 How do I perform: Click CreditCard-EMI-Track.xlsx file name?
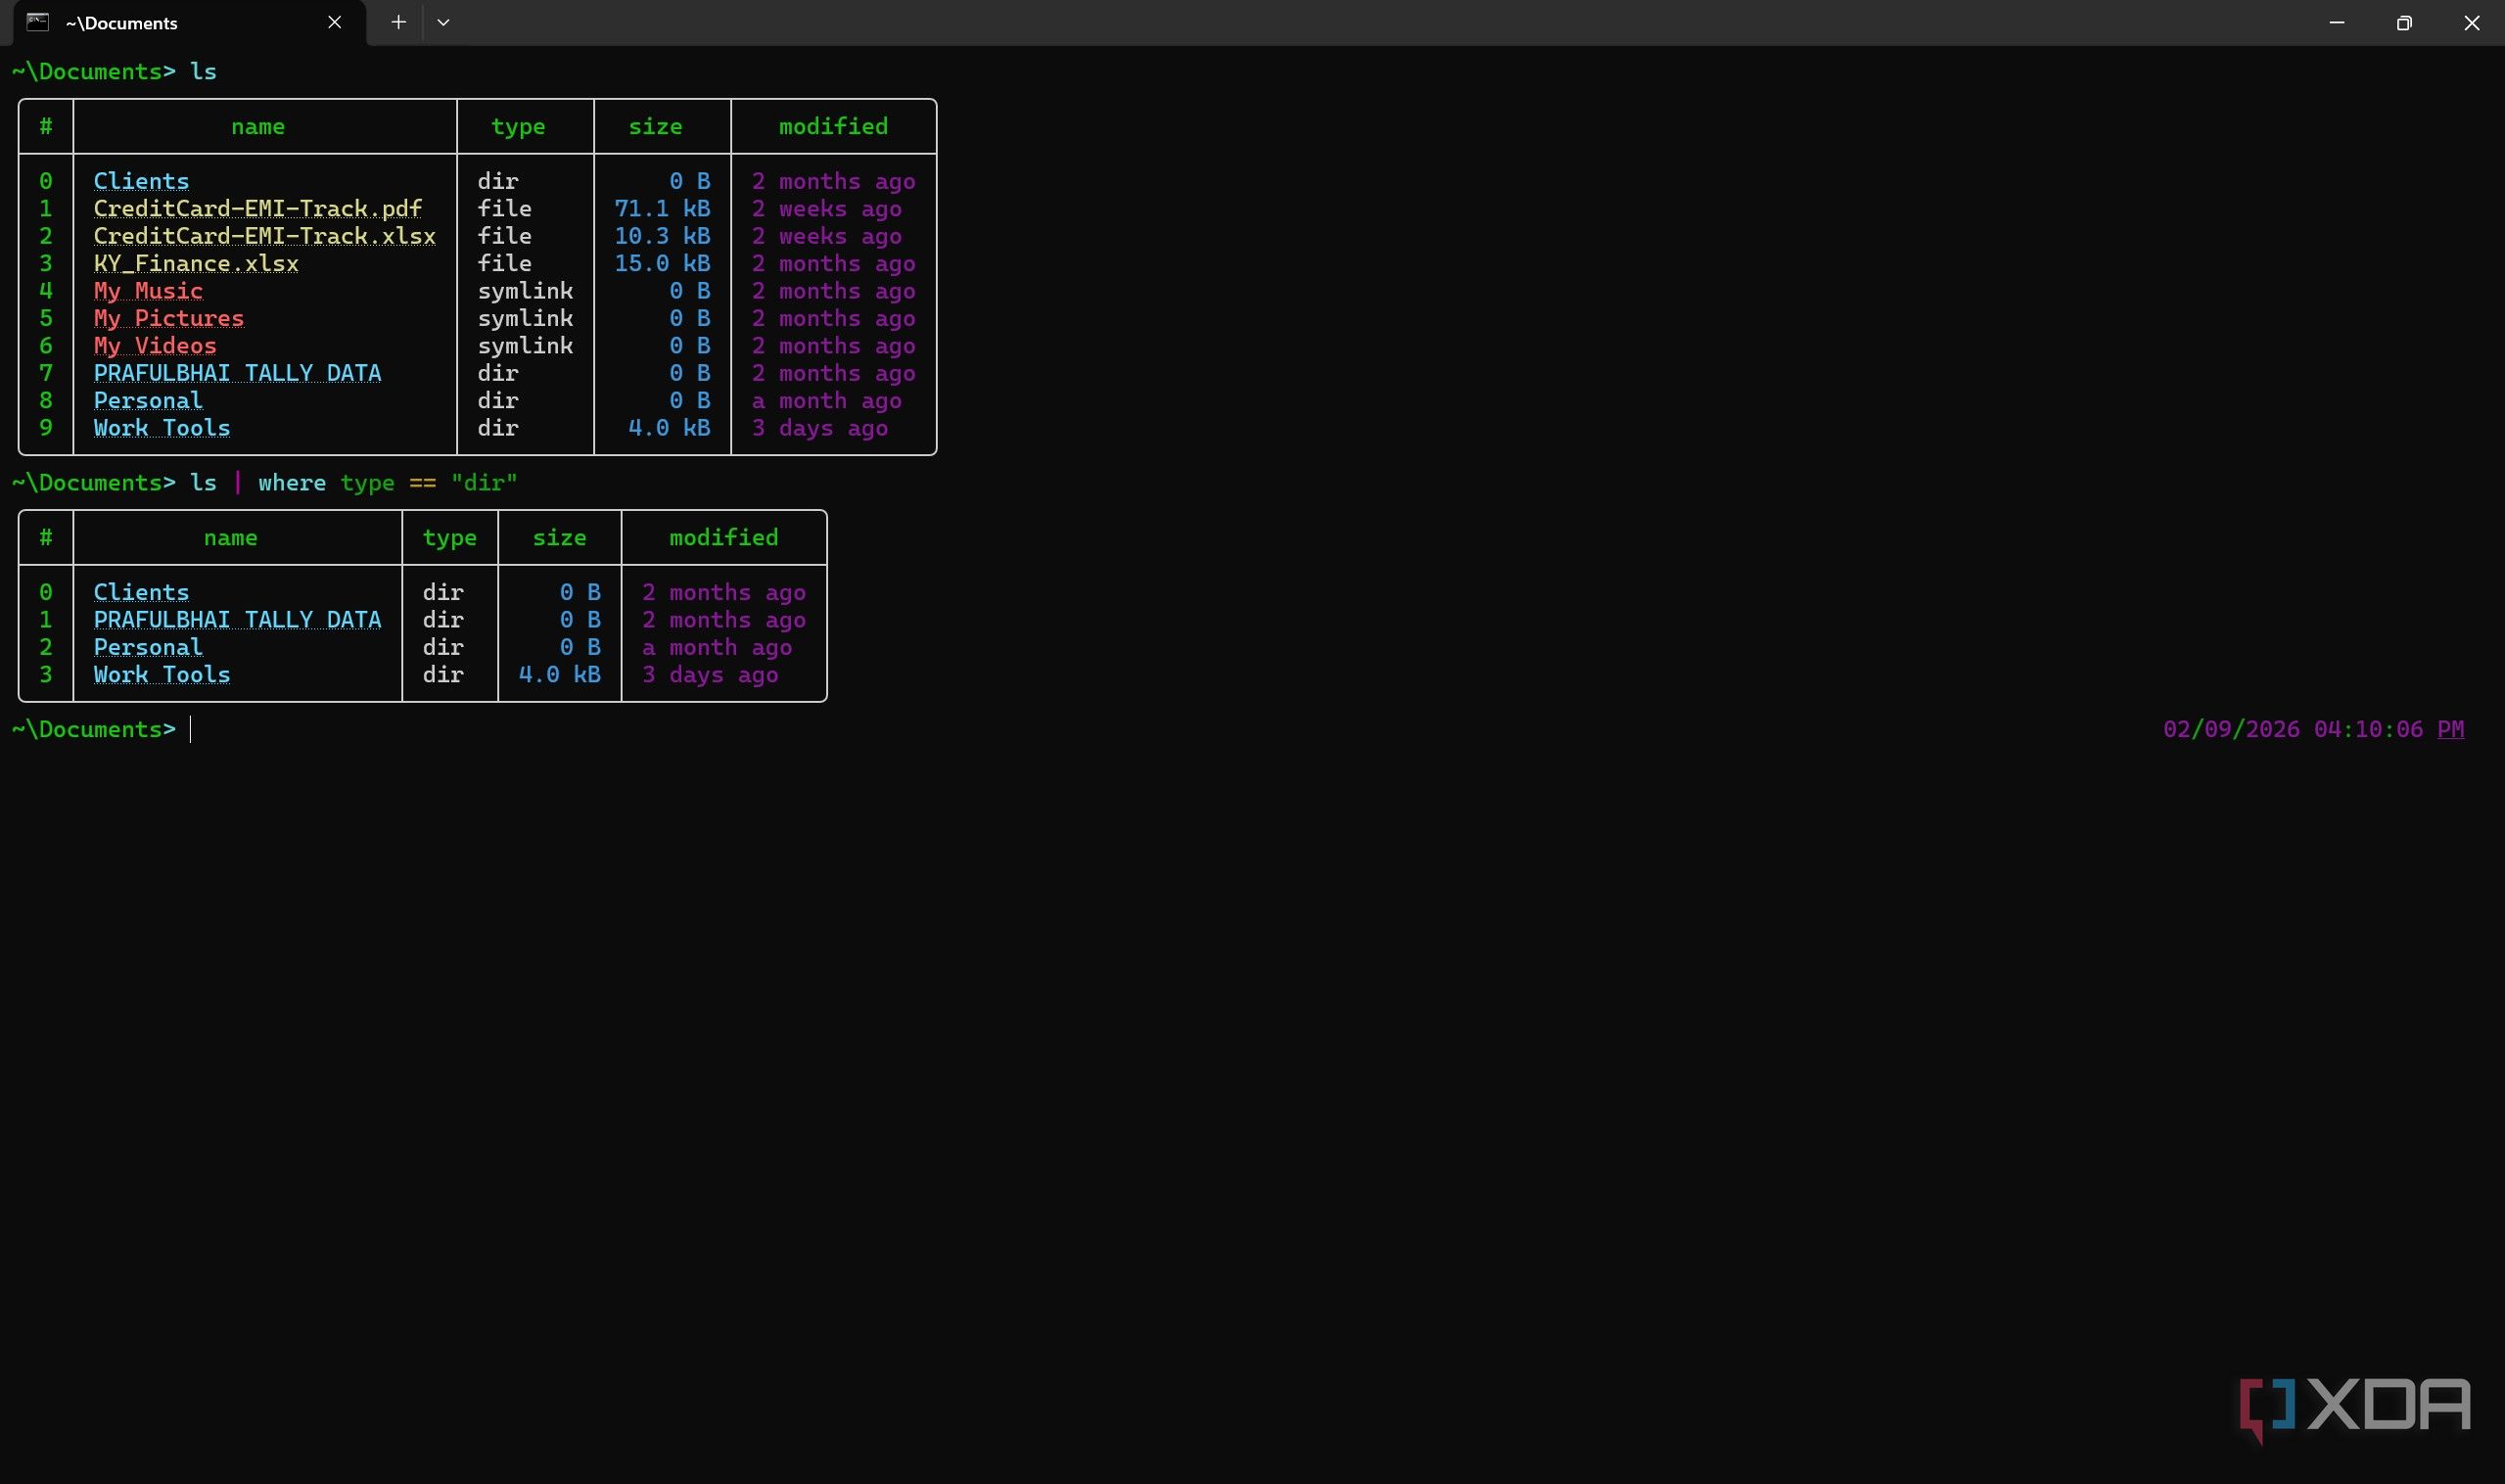pyautogui.click(x=265, y=236)
